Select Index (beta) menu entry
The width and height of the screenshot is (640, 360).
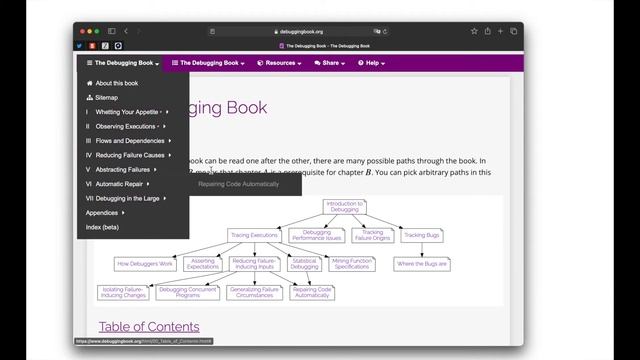[x=102, y=227]
